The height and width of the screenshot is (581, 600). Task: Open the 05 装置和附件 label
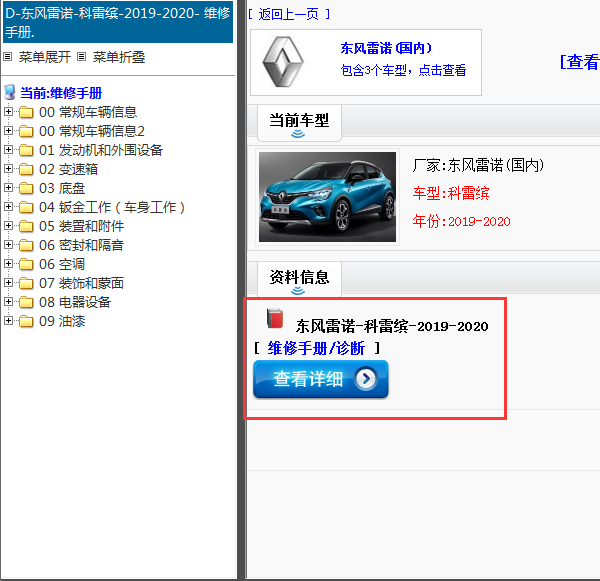(82, 226)
